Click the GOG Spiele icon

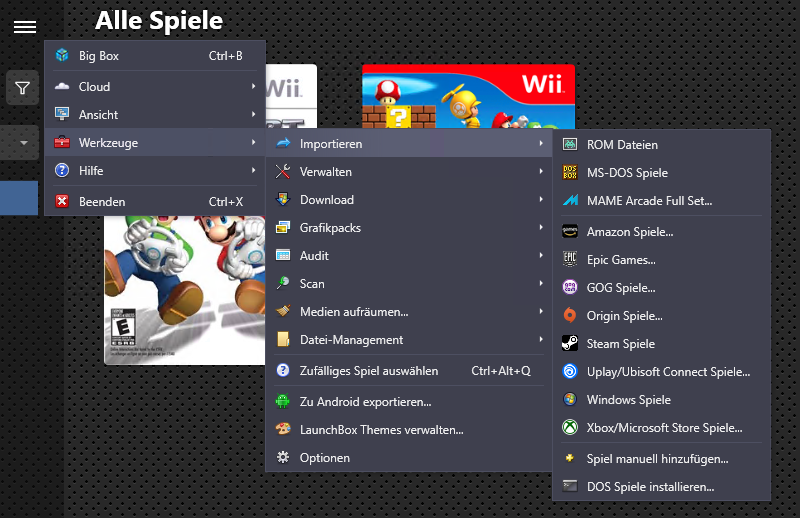tap(569, 288)
